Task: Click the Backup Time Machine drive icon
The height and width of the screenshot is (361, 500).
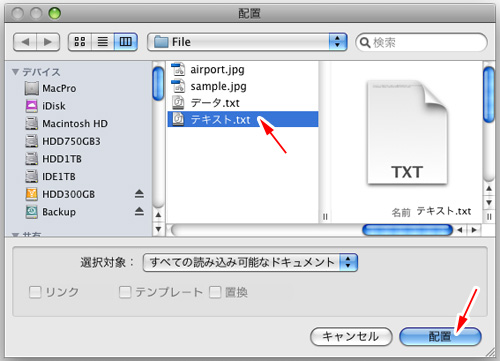Action: (x=32, y=212)
